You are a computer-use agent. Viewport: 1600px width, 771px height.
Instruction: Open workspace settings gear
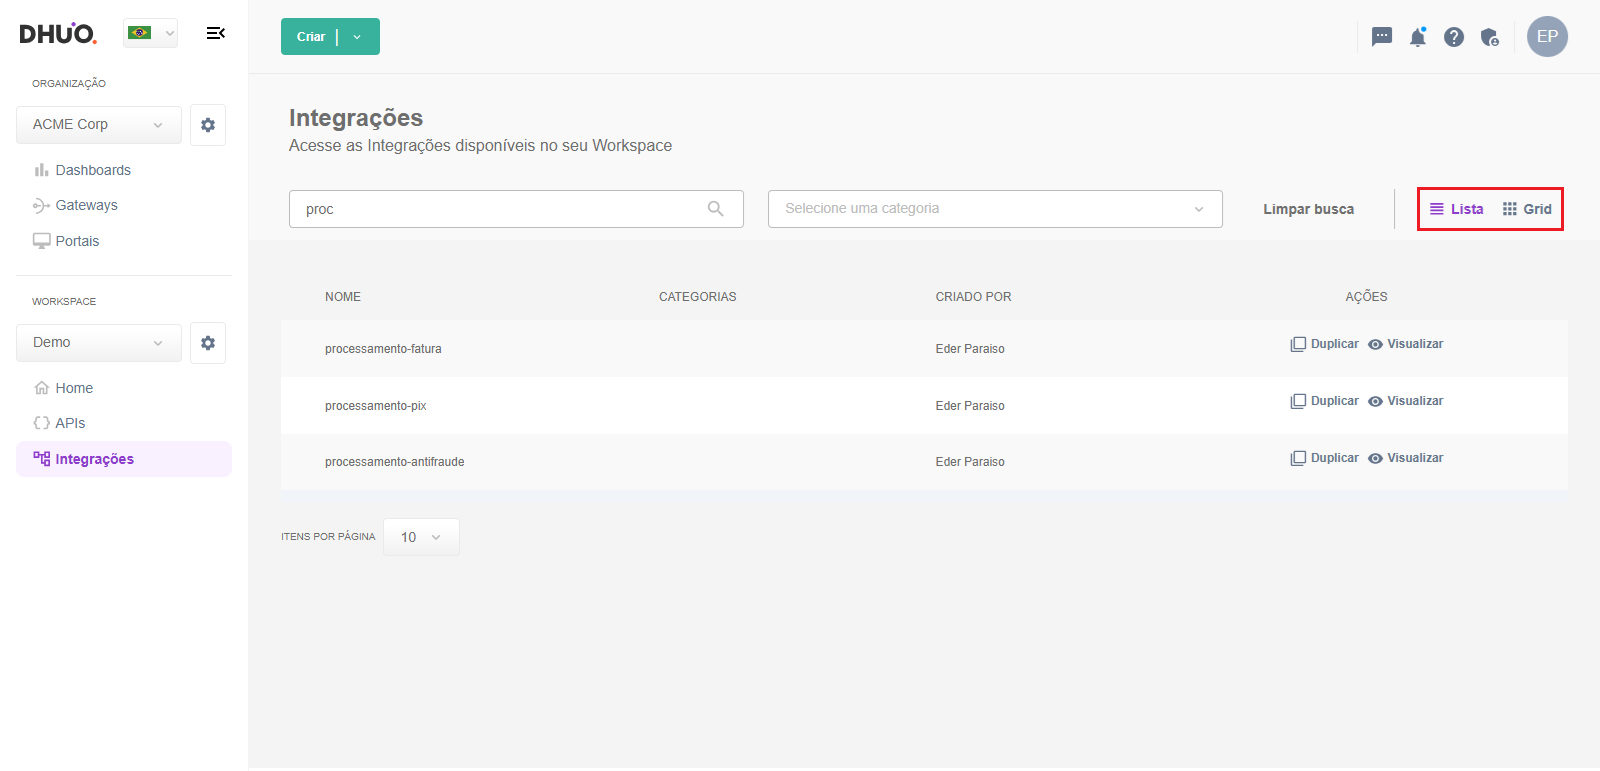pos(208,343)
